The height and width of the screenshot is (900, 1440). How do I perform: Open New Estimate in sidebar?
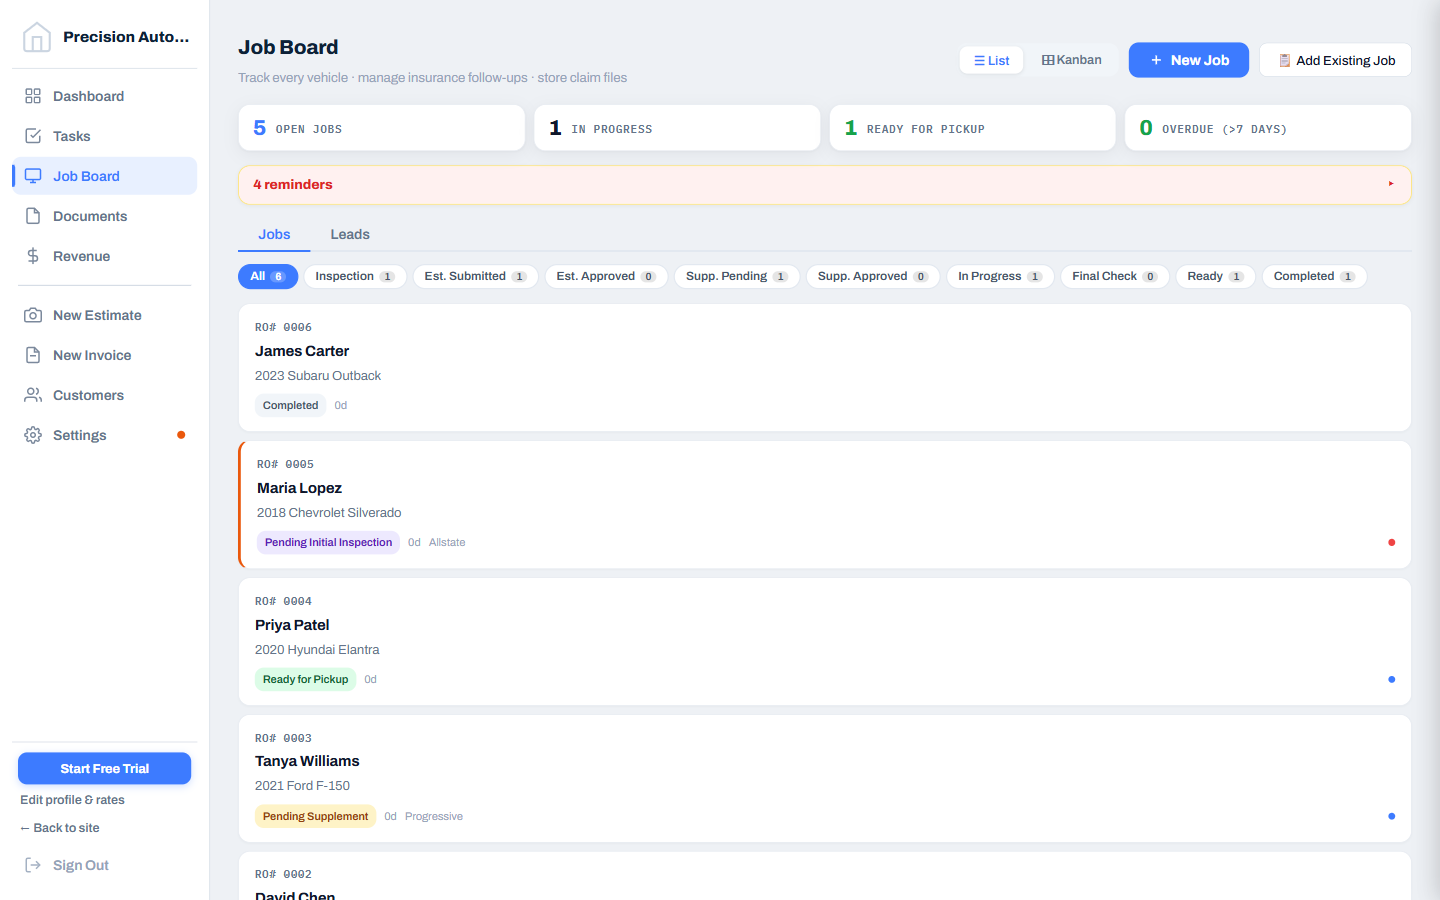pos(104,315)
